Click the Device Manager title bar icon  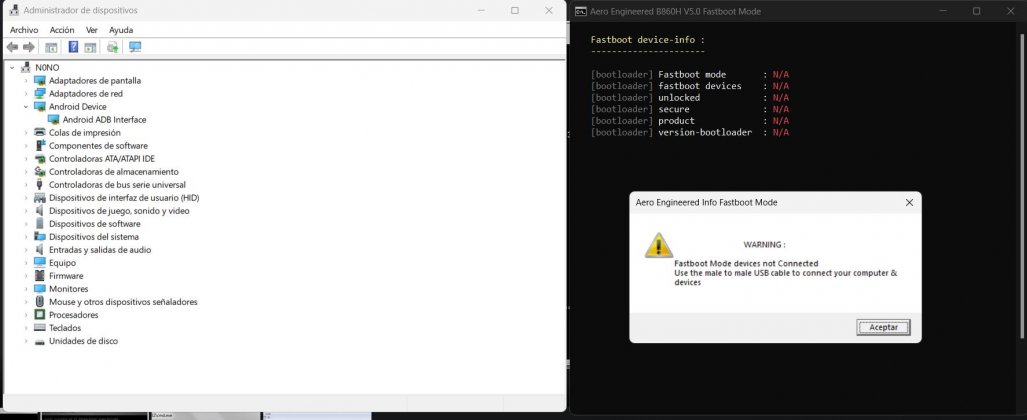click(14, 10)
